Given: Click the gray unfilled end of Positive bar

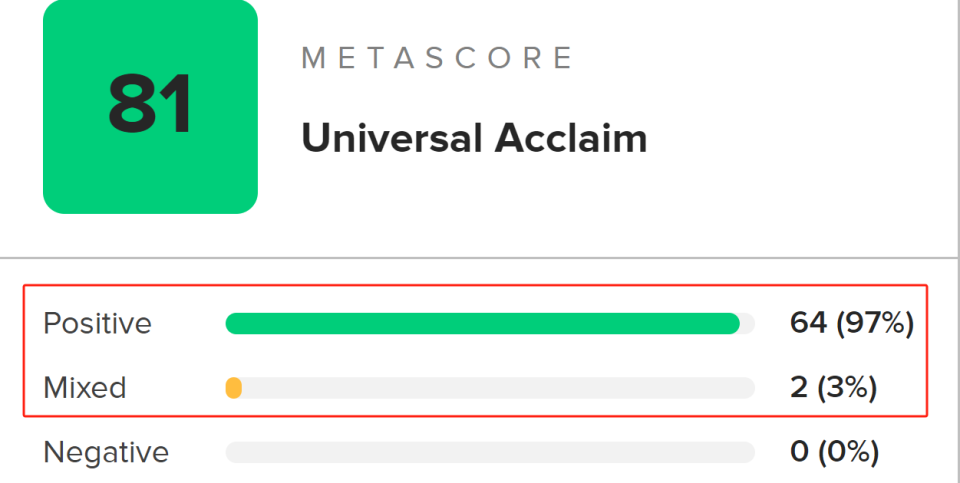Looking at the screenshot, I should [748, 323].
